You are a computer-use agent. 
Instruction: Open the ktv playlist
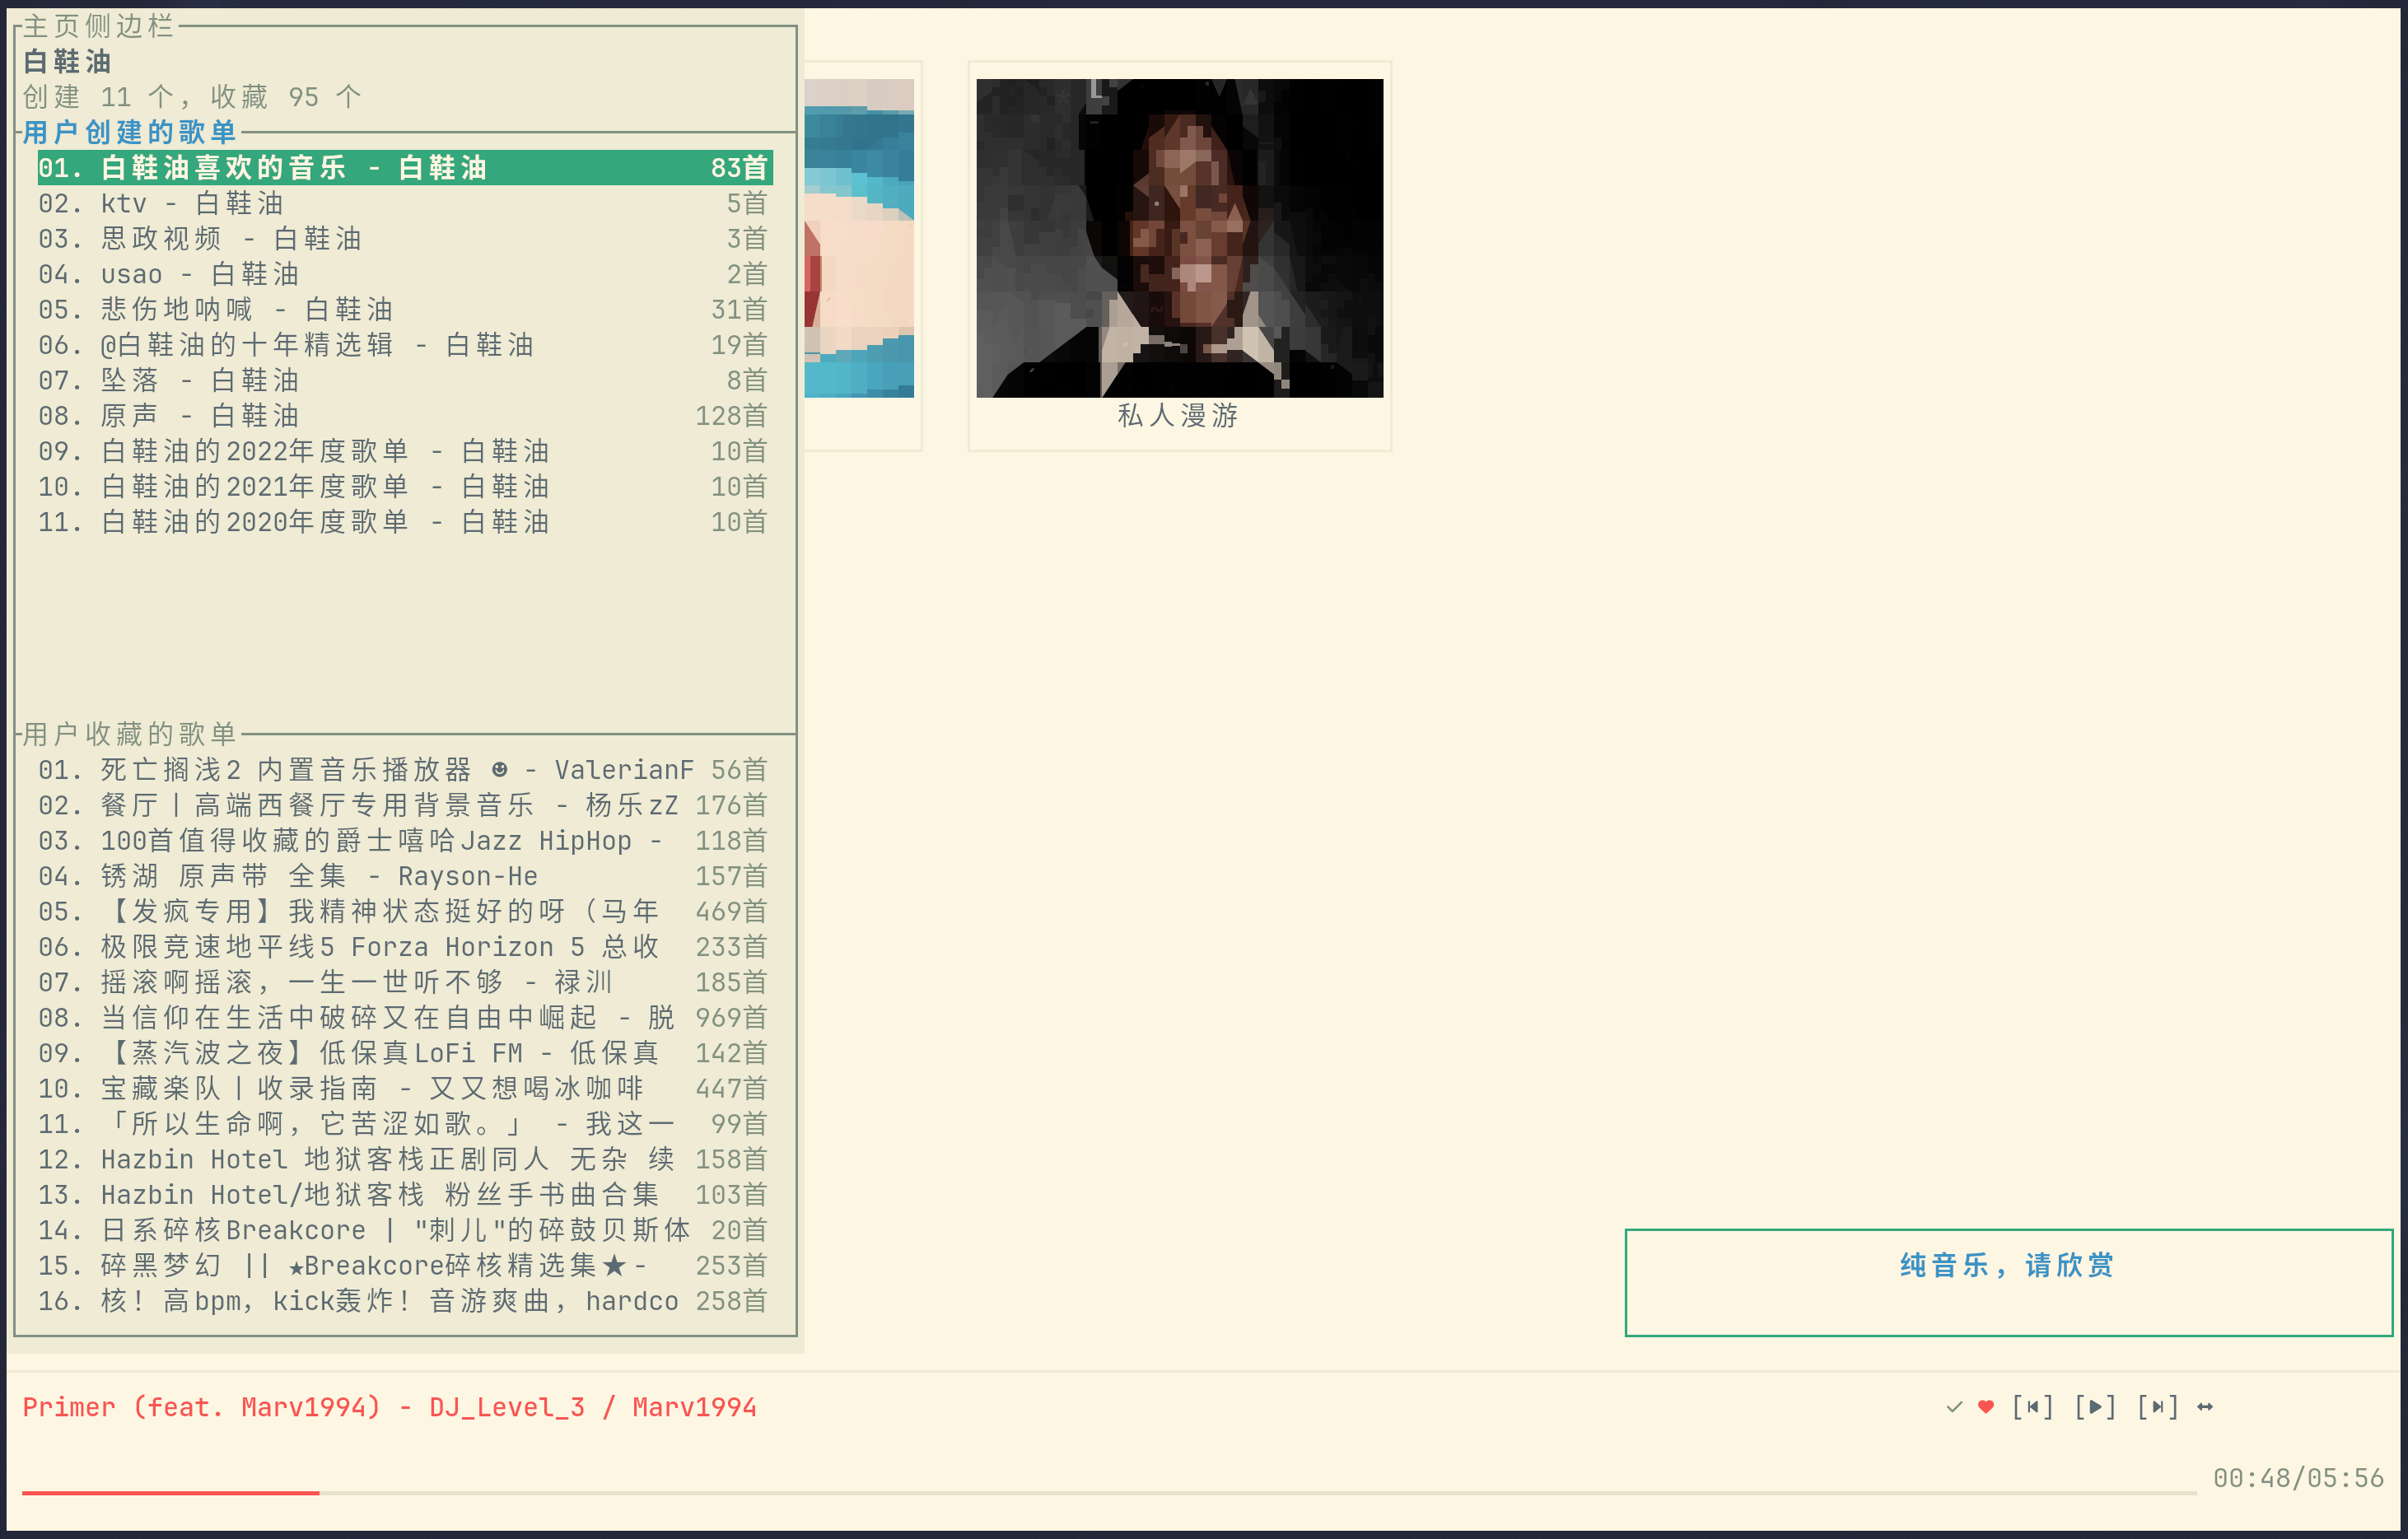coord(405,203)
